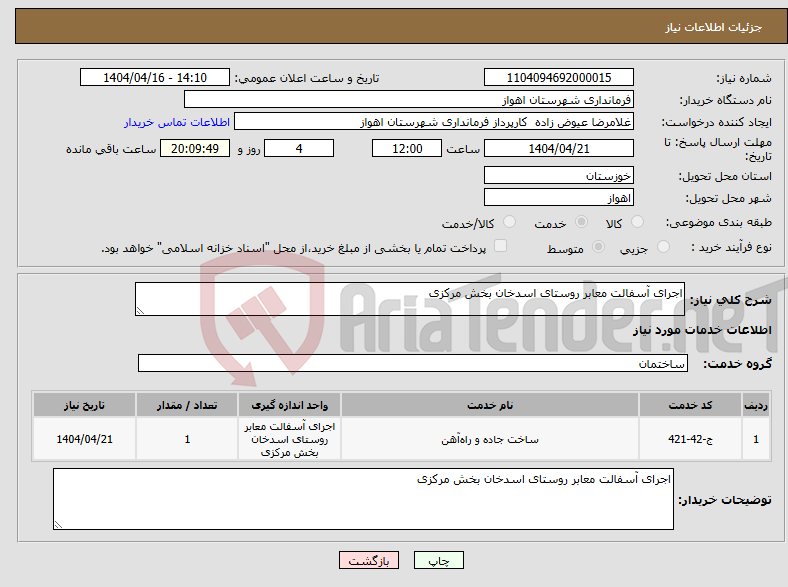This screenshot has width=788, height=587.
Task: Click the توضیحات خریدار text area
Action: coord(363,499)
